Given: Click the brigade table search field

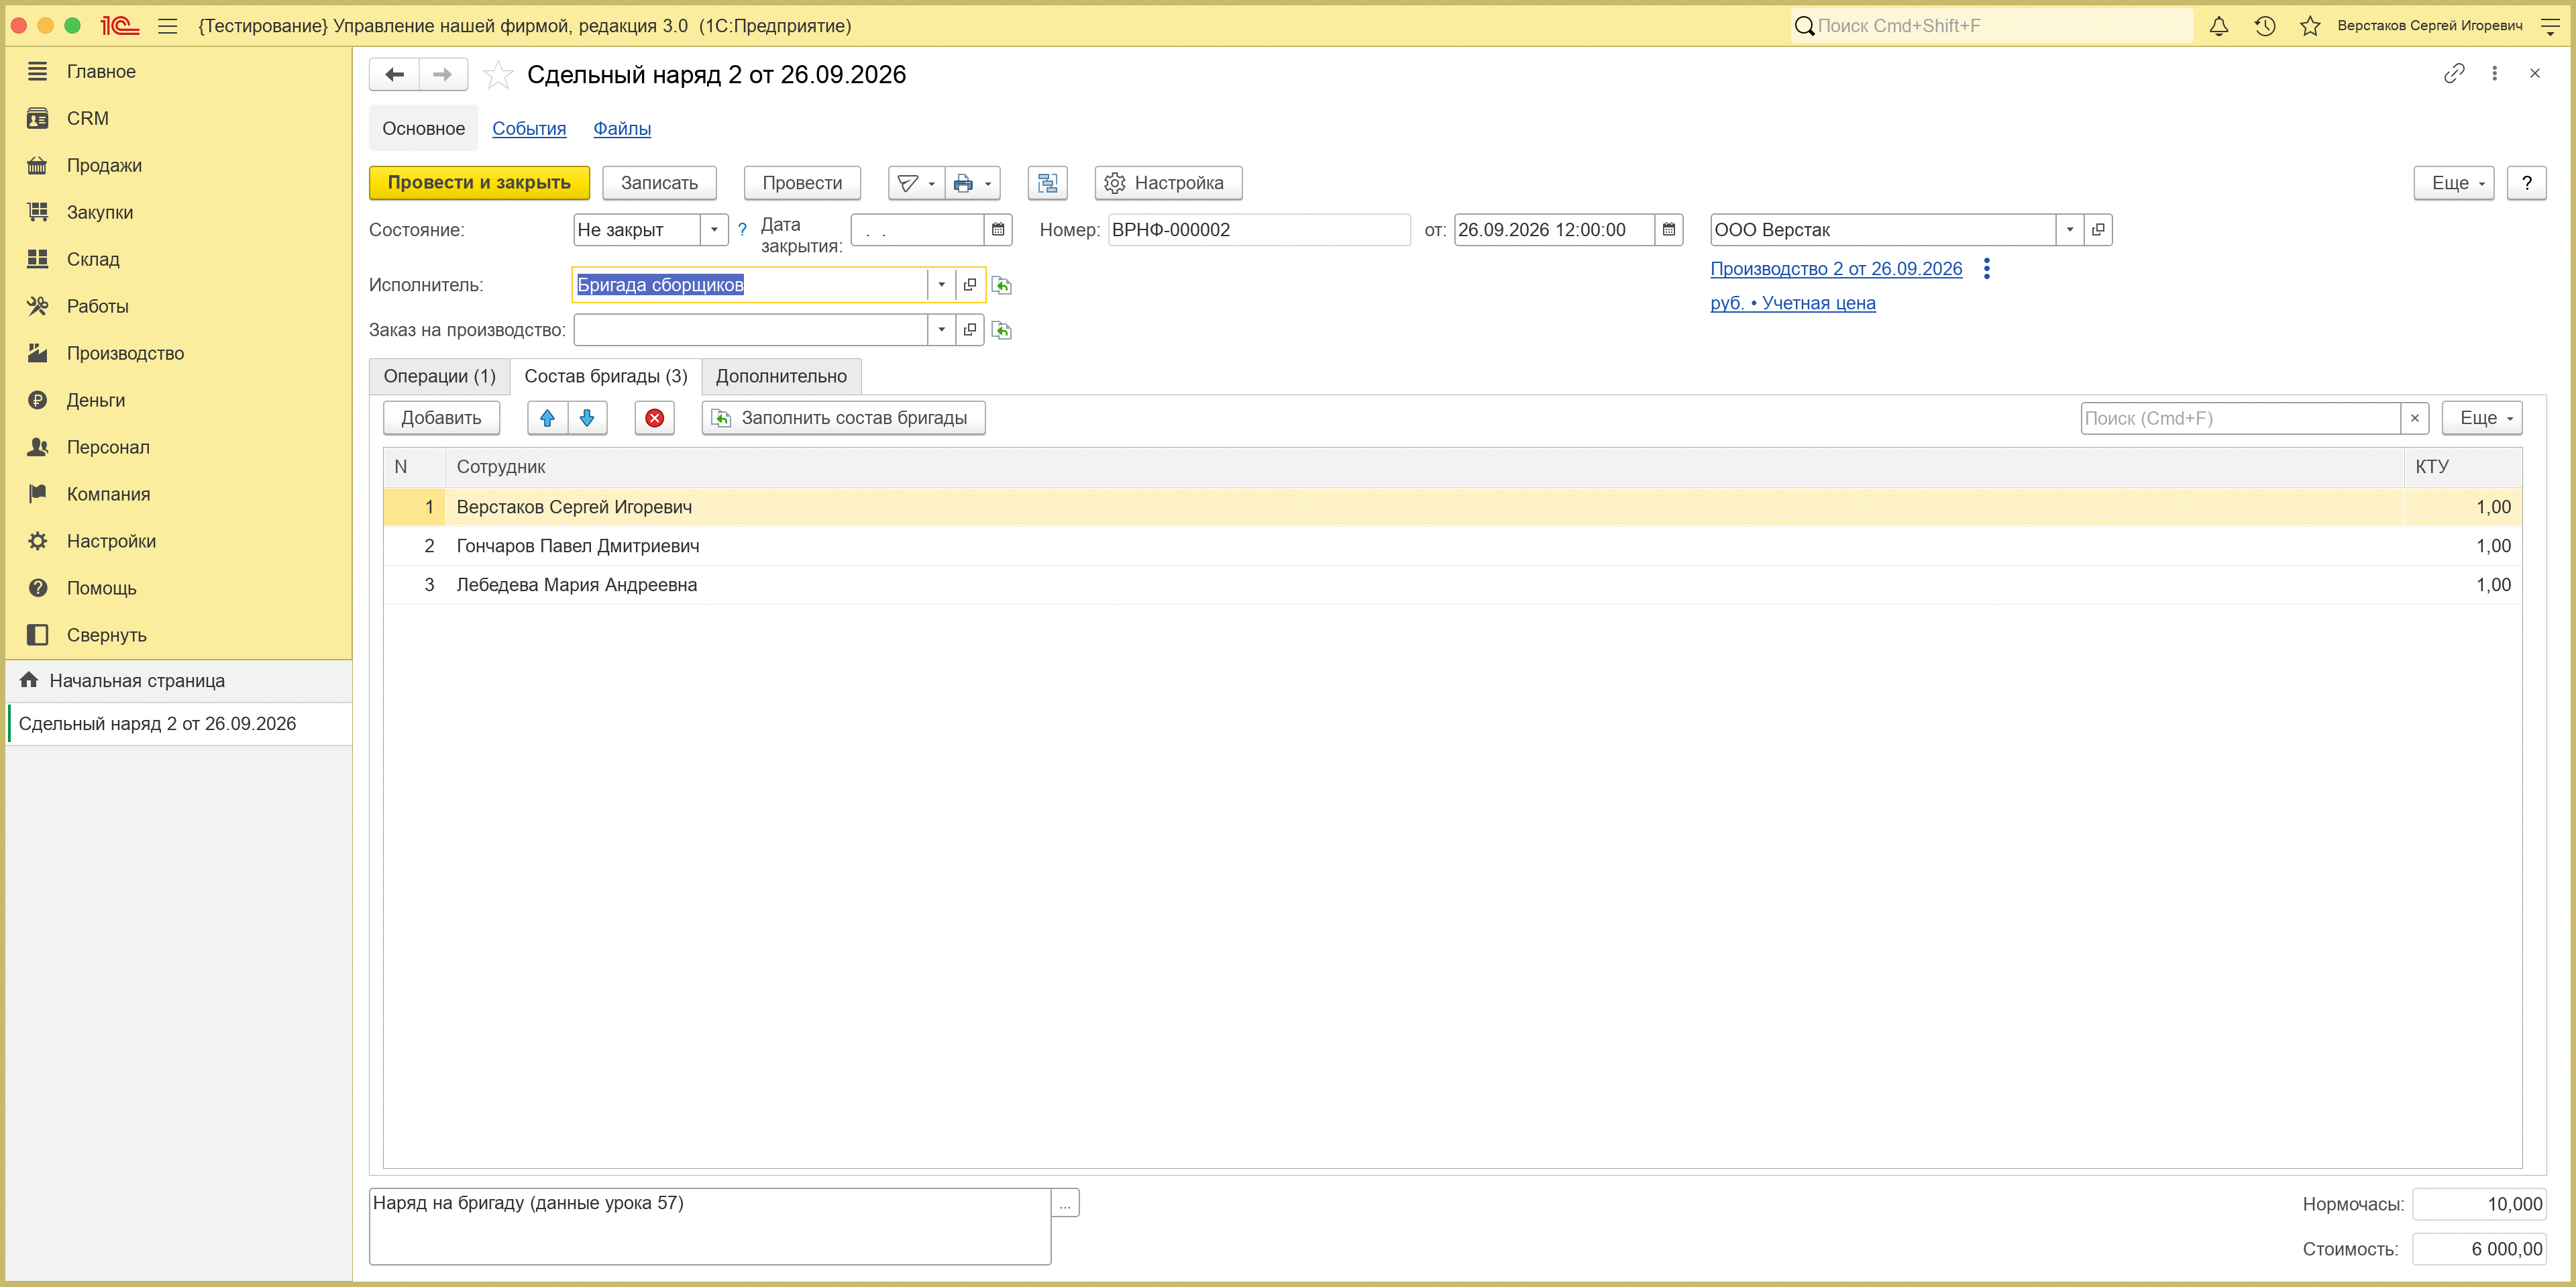Looking at the screenshot, I should click(x=2240, y=418).
